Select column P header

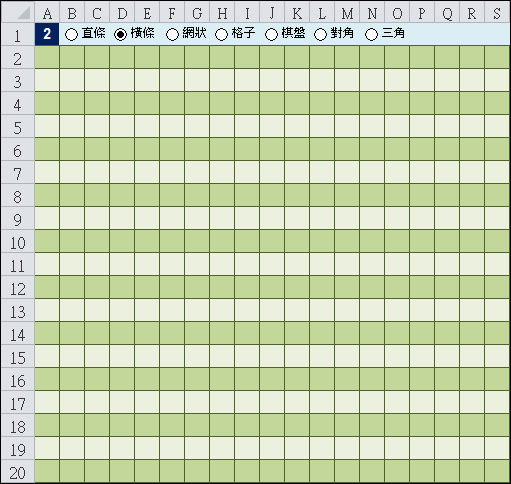[x=422, y=13]
